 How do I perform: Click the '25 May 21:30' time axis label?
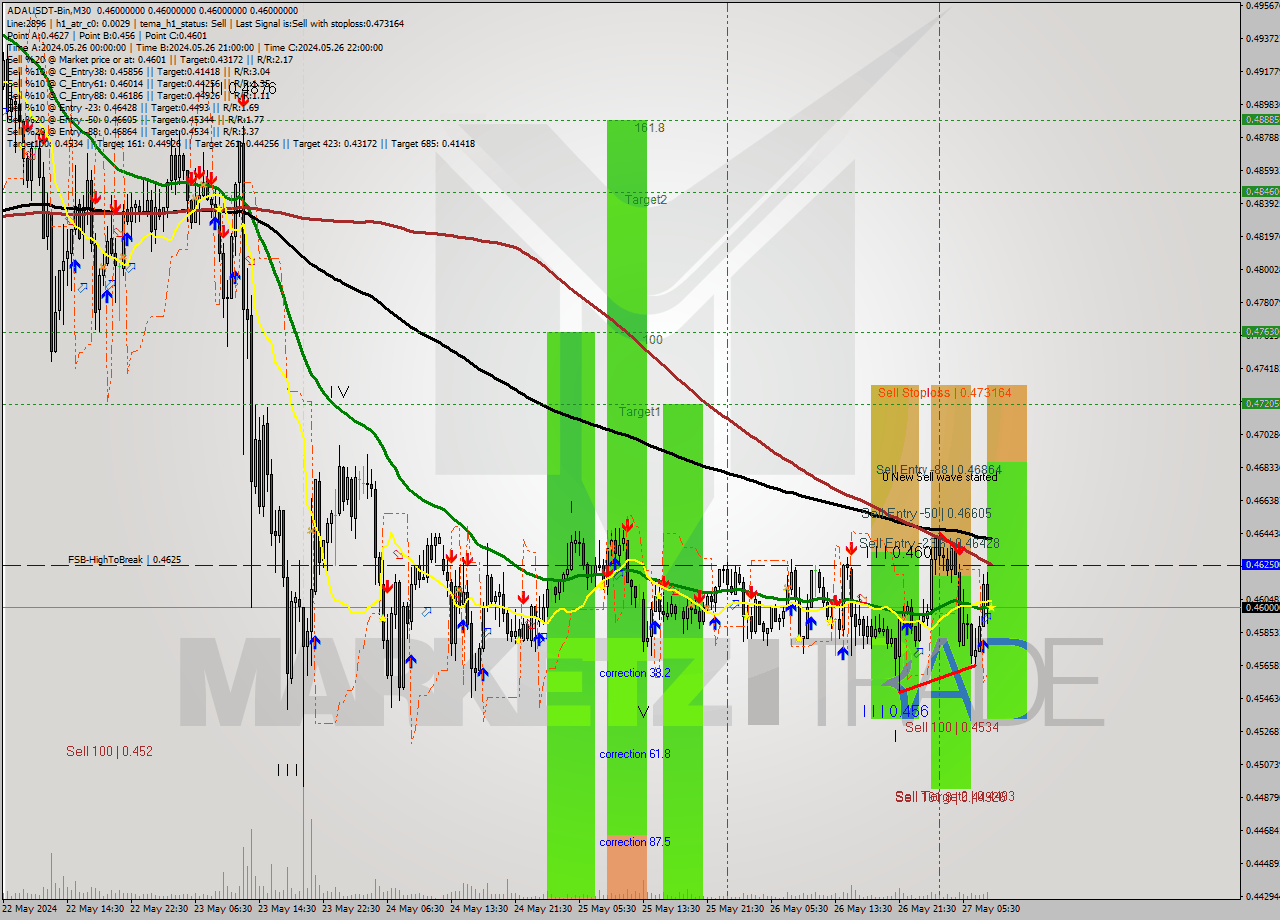[x=735, y=909]
